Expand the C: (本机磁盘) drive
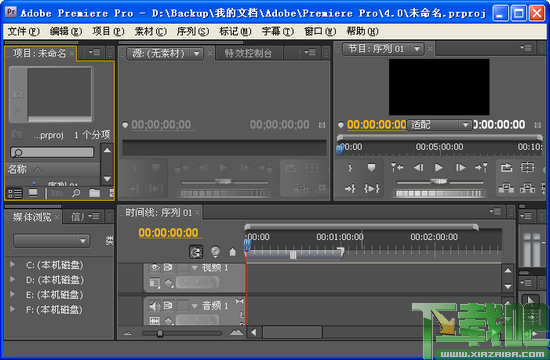This screenshot has width=550, height=360. [12, 265]
